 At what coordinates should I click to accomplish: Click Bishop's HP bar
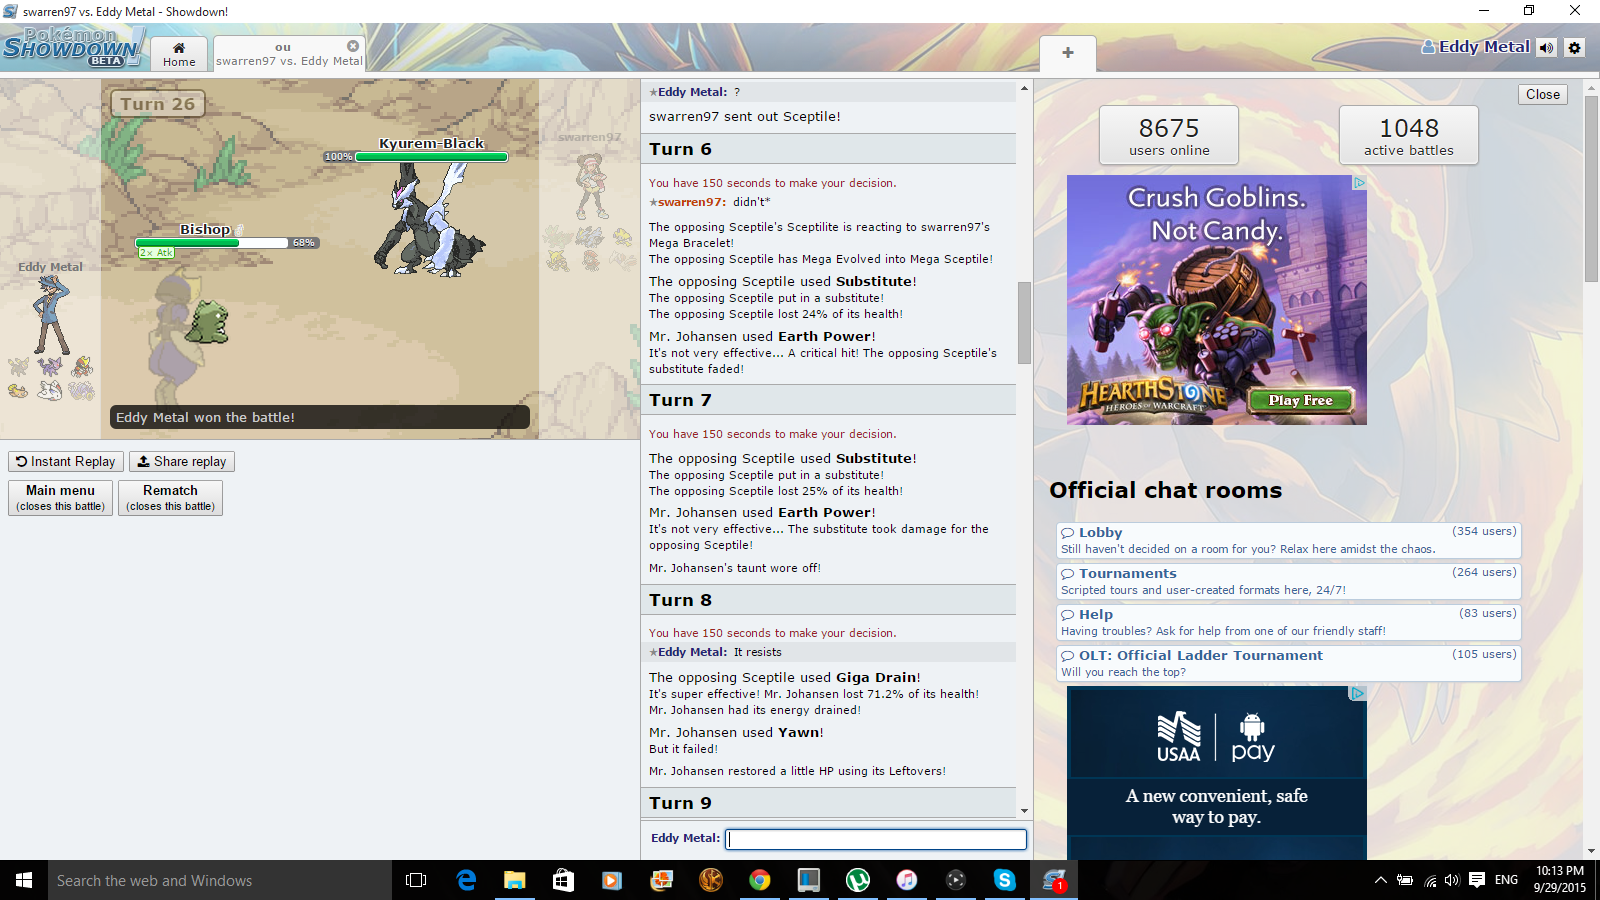(x=212, y=243)
